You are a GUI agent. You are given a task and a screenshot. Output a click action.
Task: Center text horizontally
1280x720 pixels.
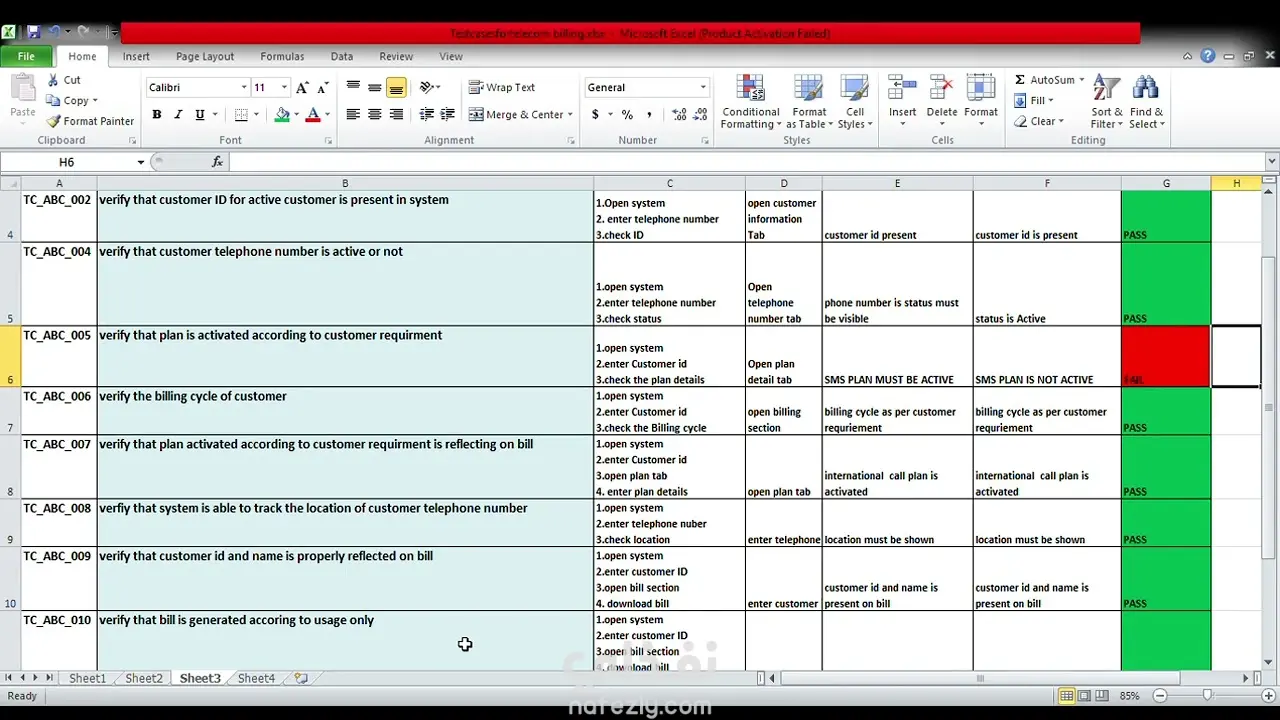pyautogui.click(x=374, y=115)
